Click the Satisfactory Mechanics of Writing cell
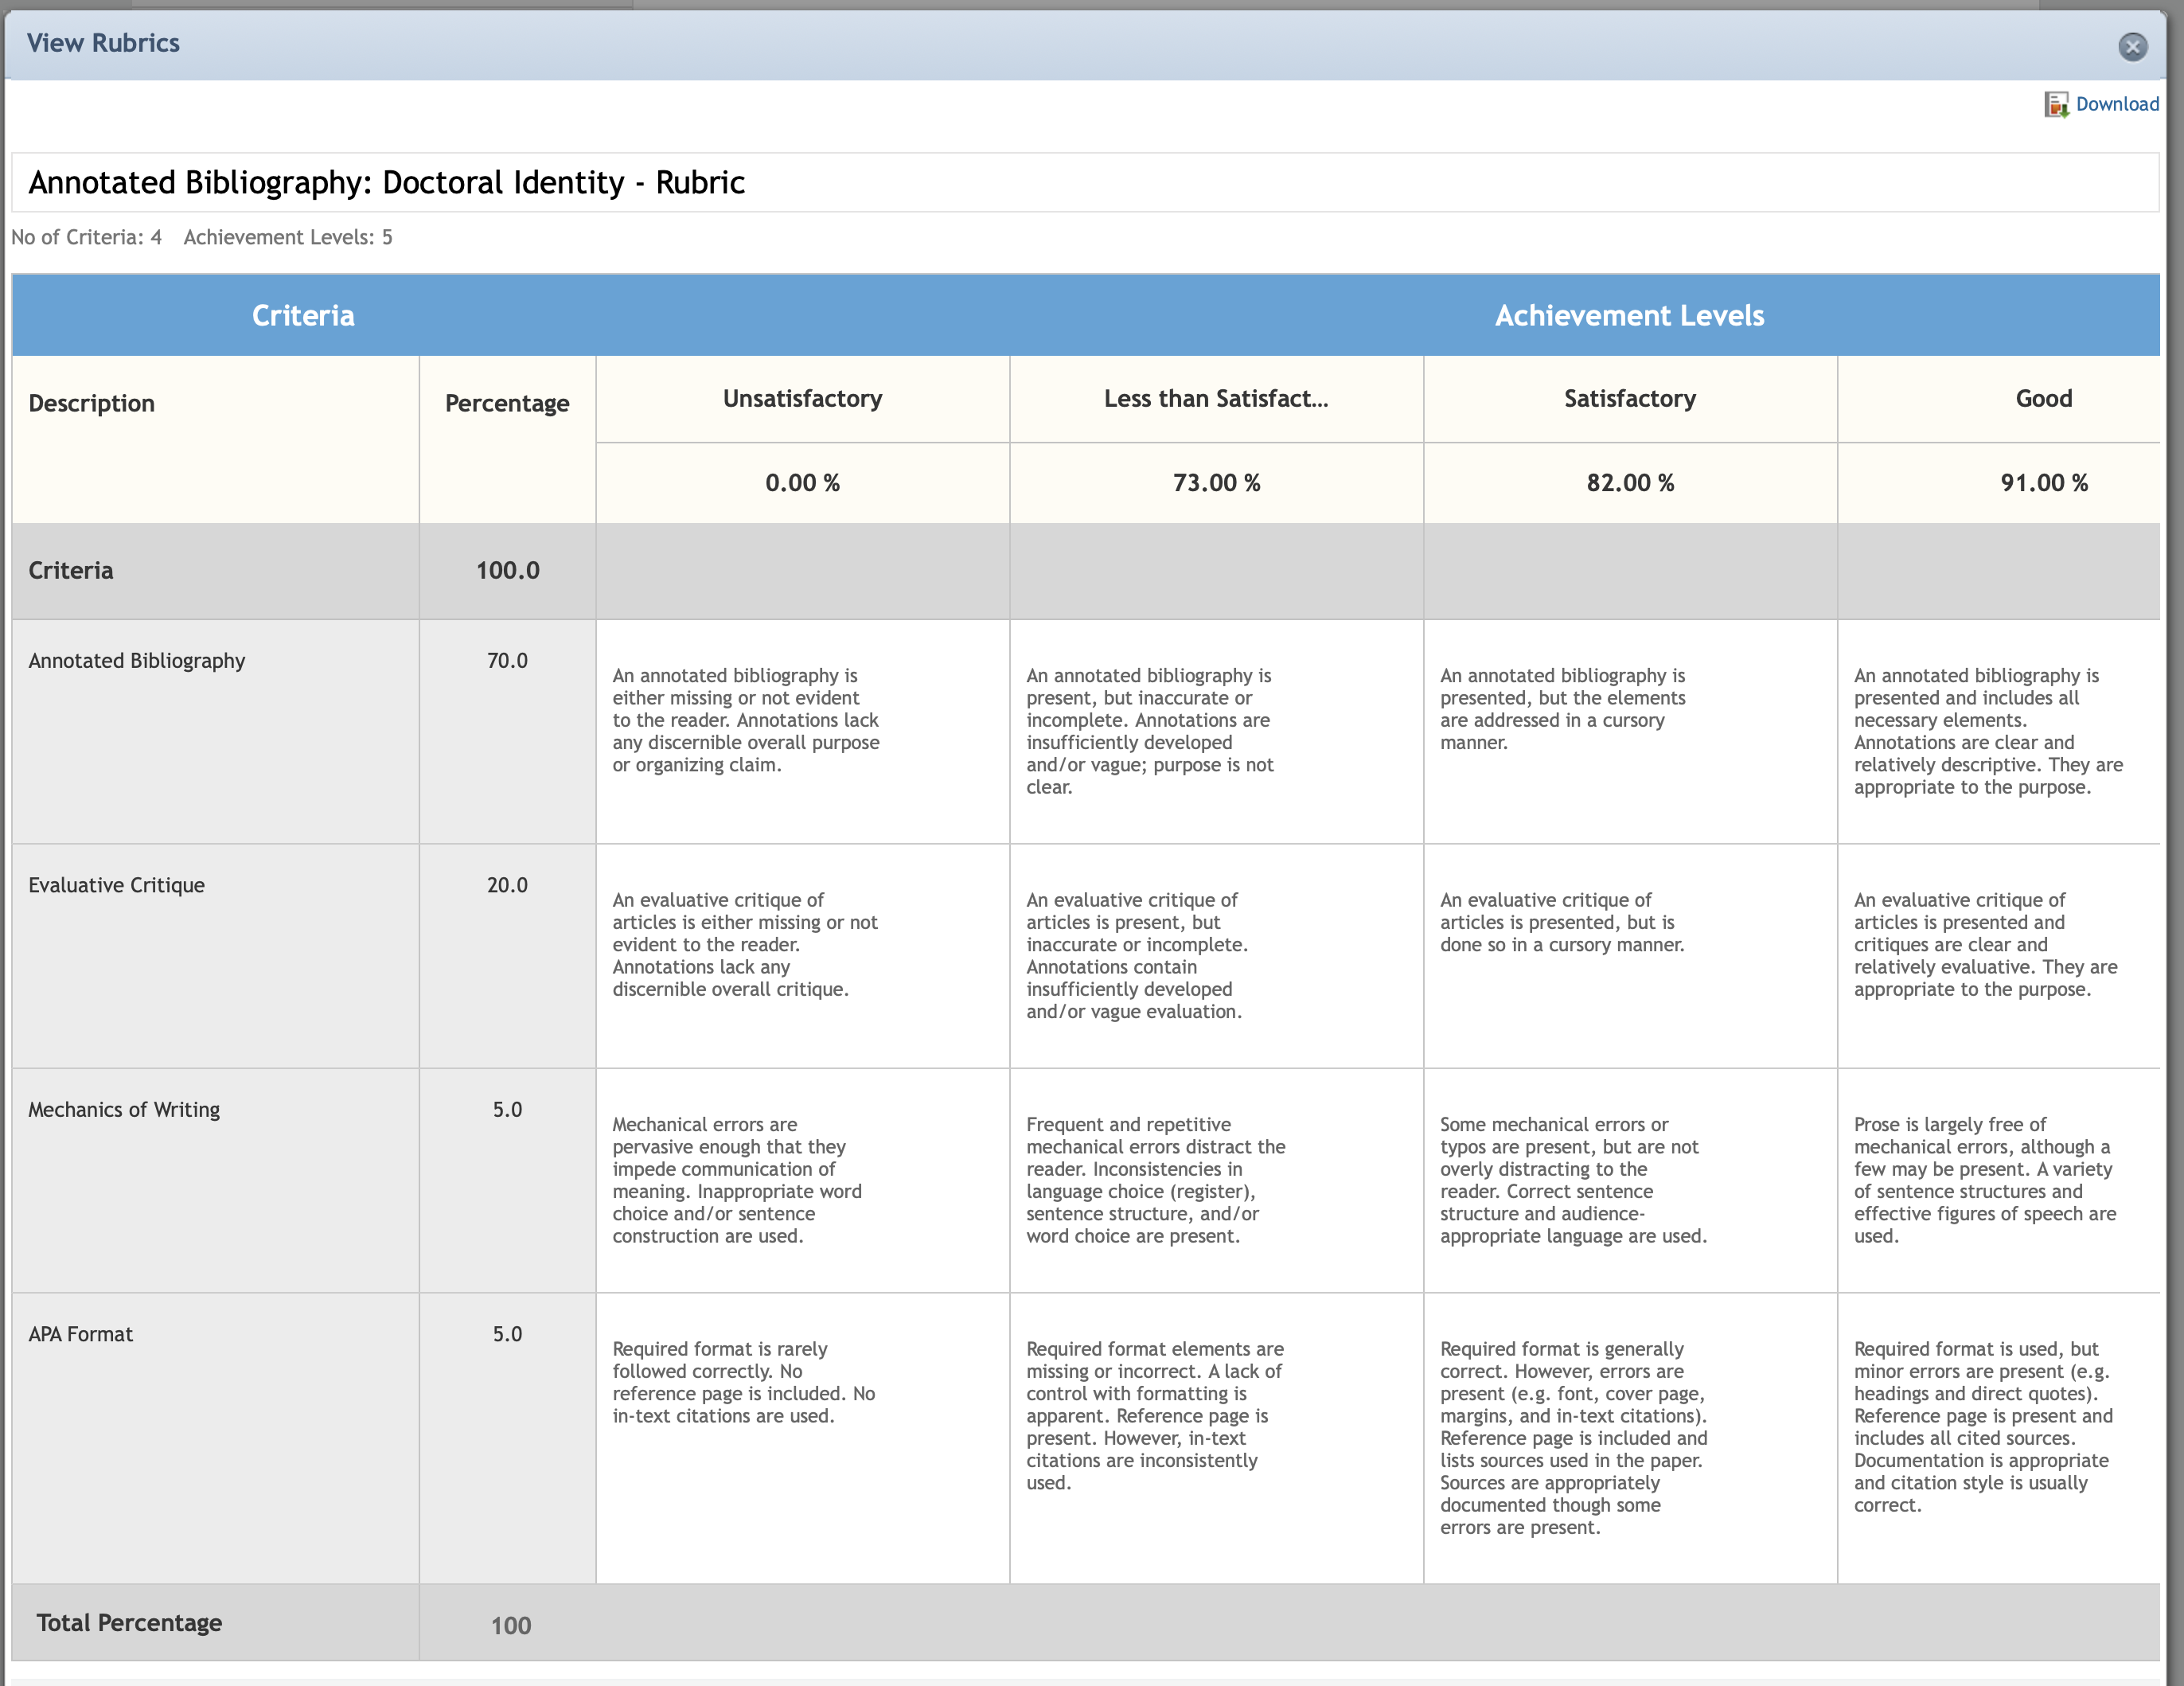Screen dimensions: 2184x1686 coord(1630,1181)
